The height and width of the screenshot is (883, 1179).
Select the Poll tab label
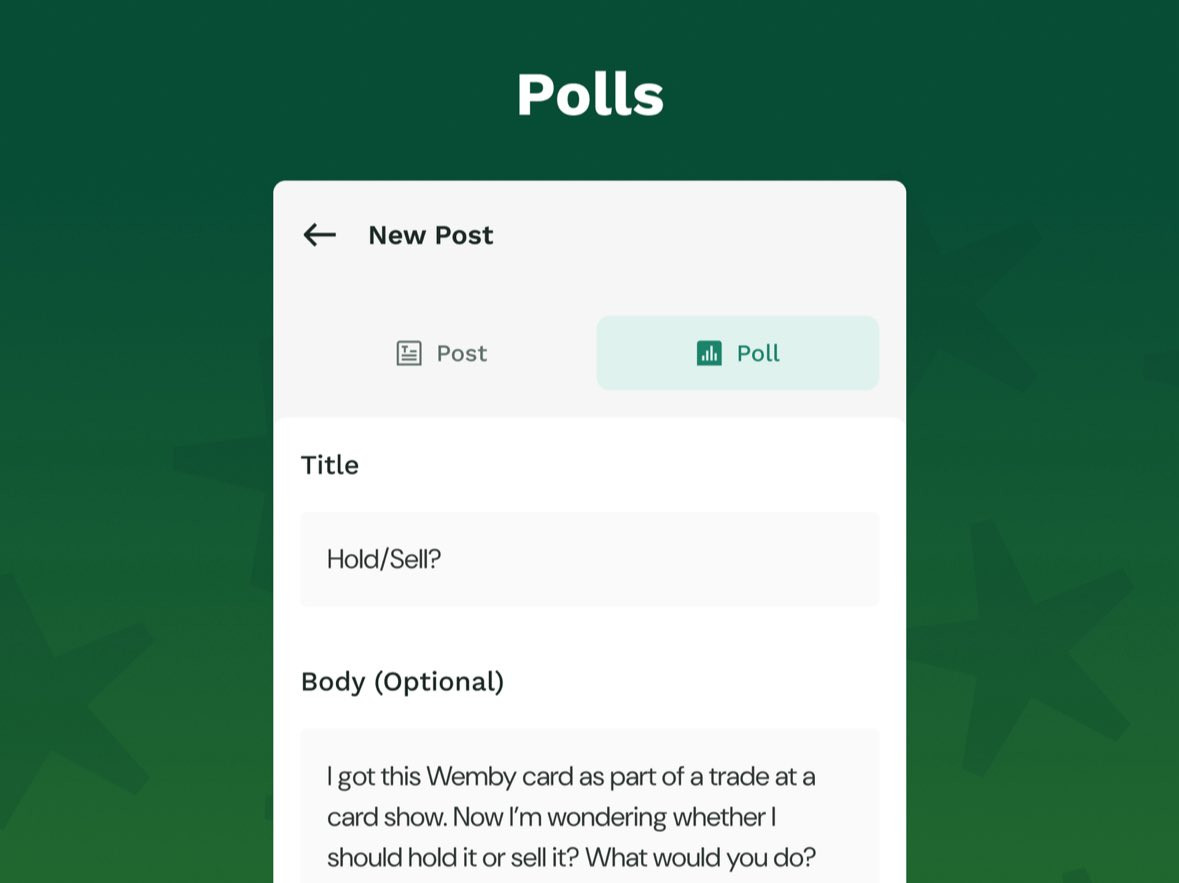(758, 353)
